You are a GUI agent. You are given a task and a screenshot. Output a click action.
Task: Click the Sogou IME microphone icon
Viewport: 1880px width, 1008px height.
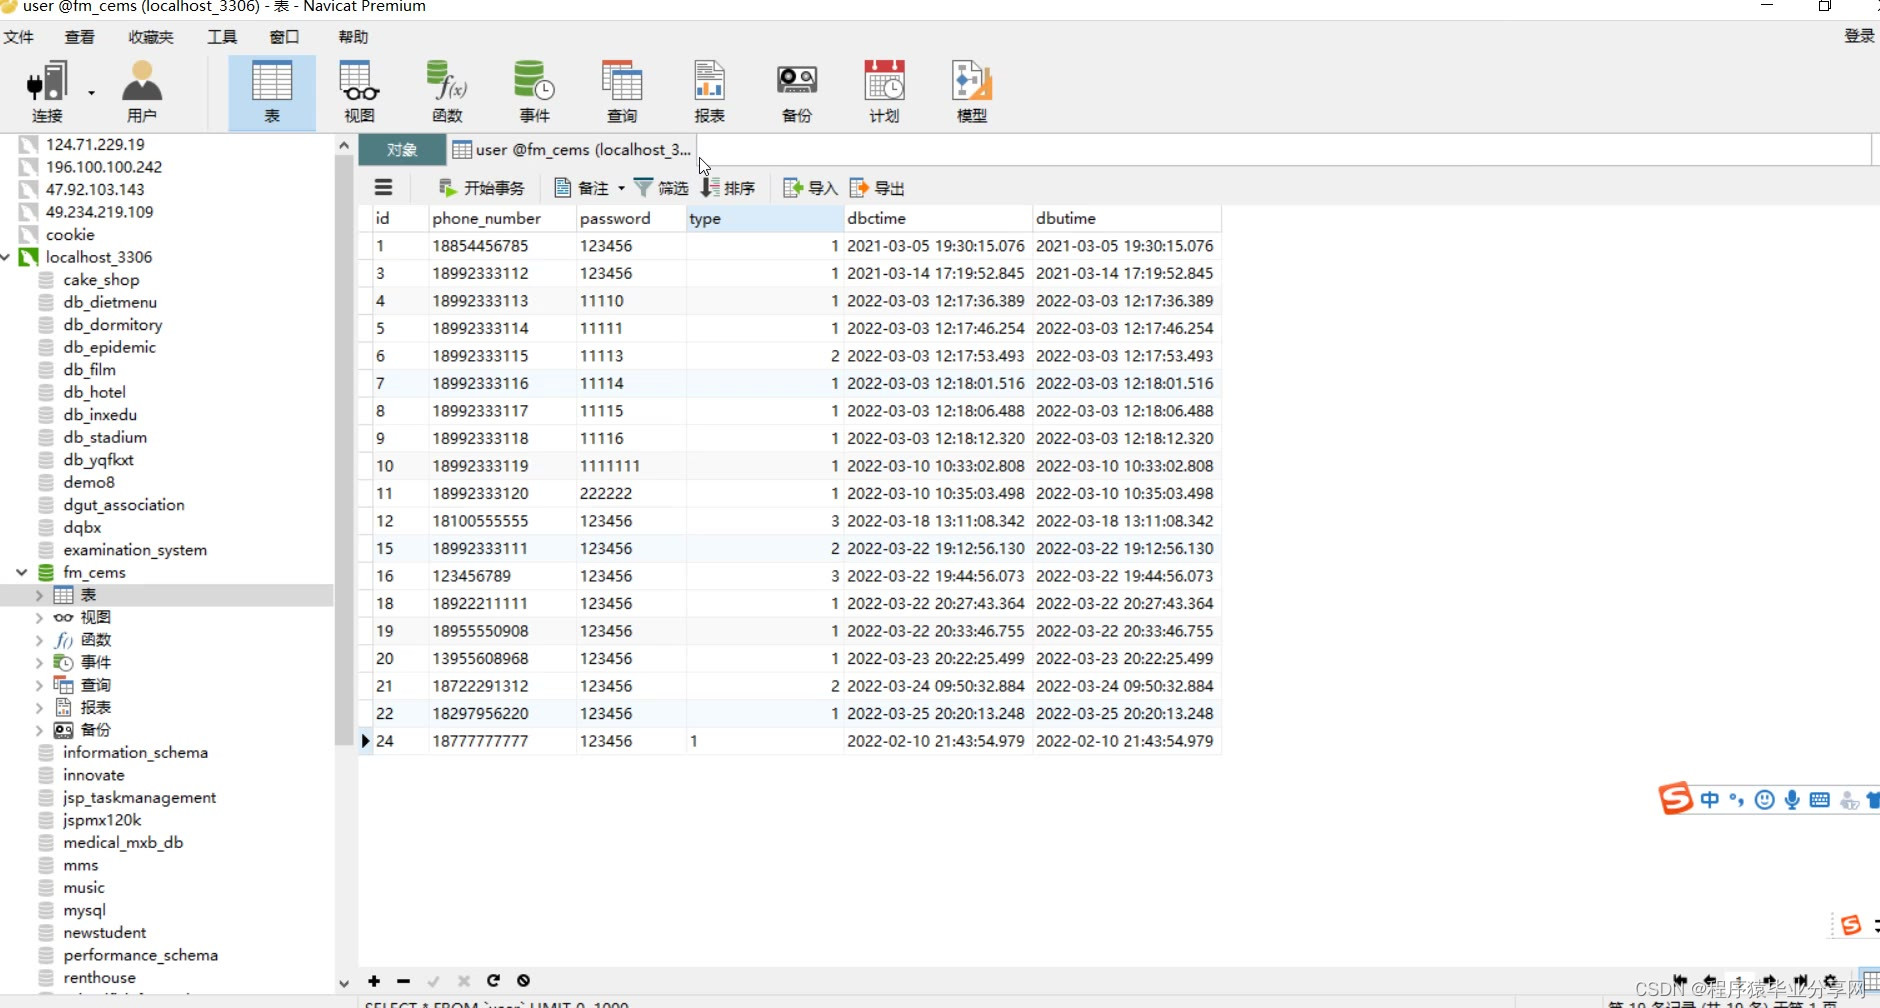pyautogui.click(x=1792, y=799)
